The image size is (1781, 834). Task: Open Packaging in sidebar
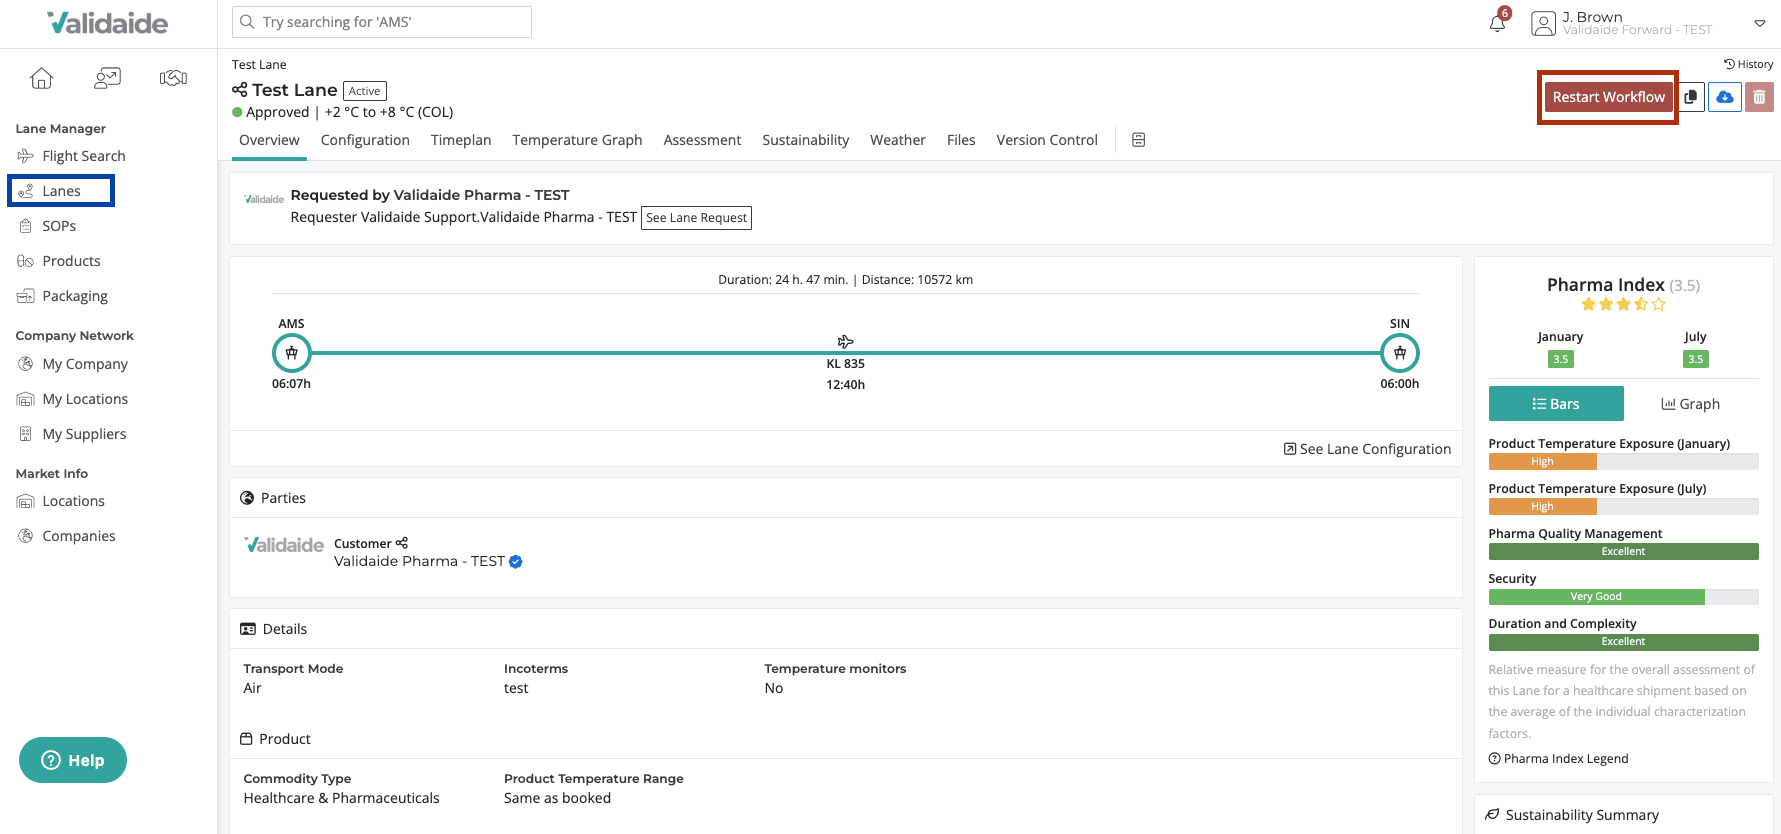pos(62,296)
